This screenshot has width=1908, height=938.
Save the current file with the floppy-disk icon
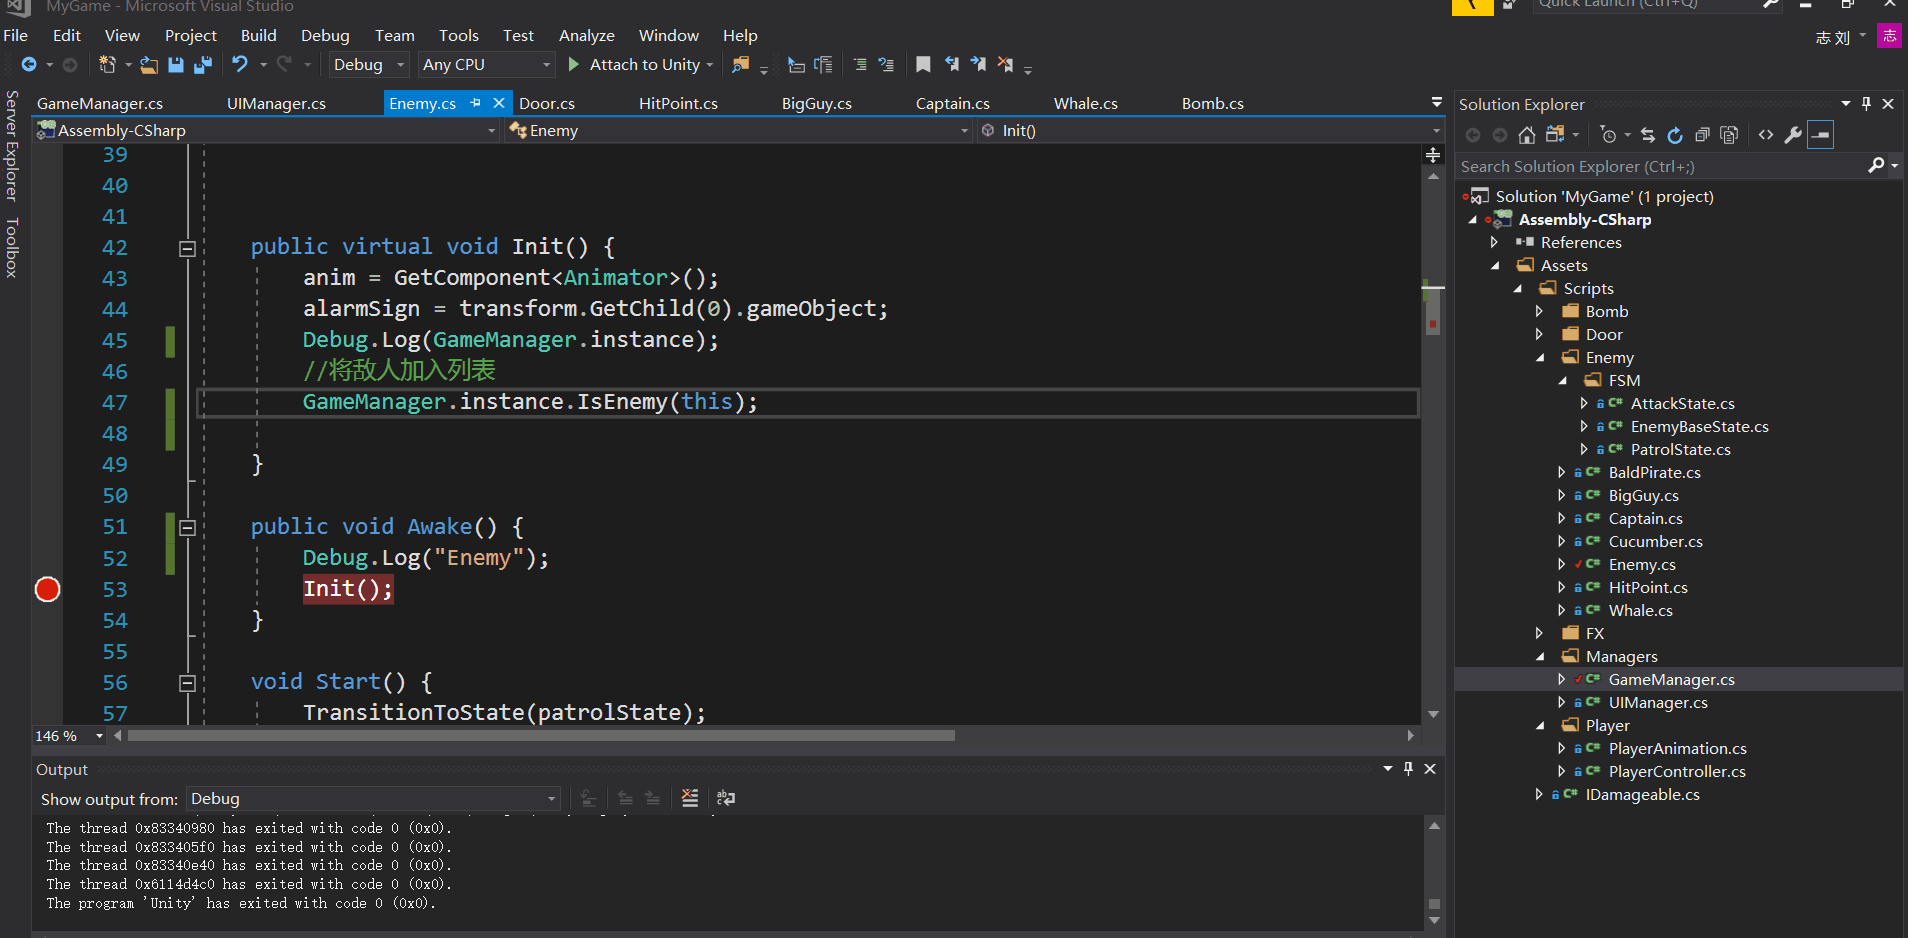click(x=176, y=65)
